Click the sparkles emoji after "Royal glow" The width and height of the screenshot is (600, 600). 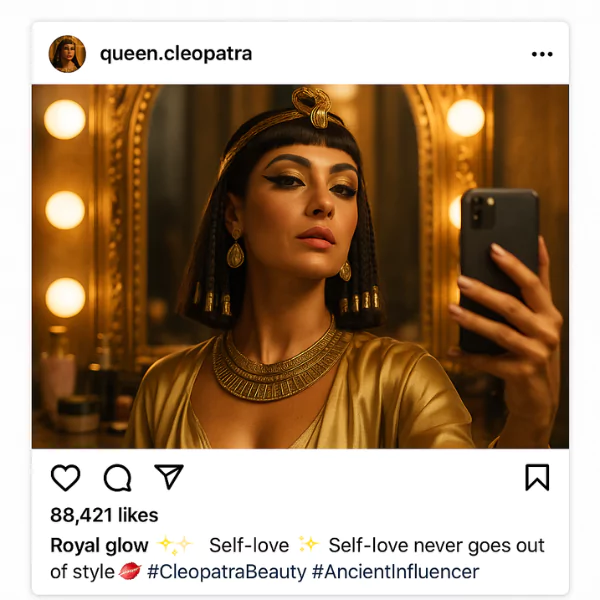[x=174, y=545]
